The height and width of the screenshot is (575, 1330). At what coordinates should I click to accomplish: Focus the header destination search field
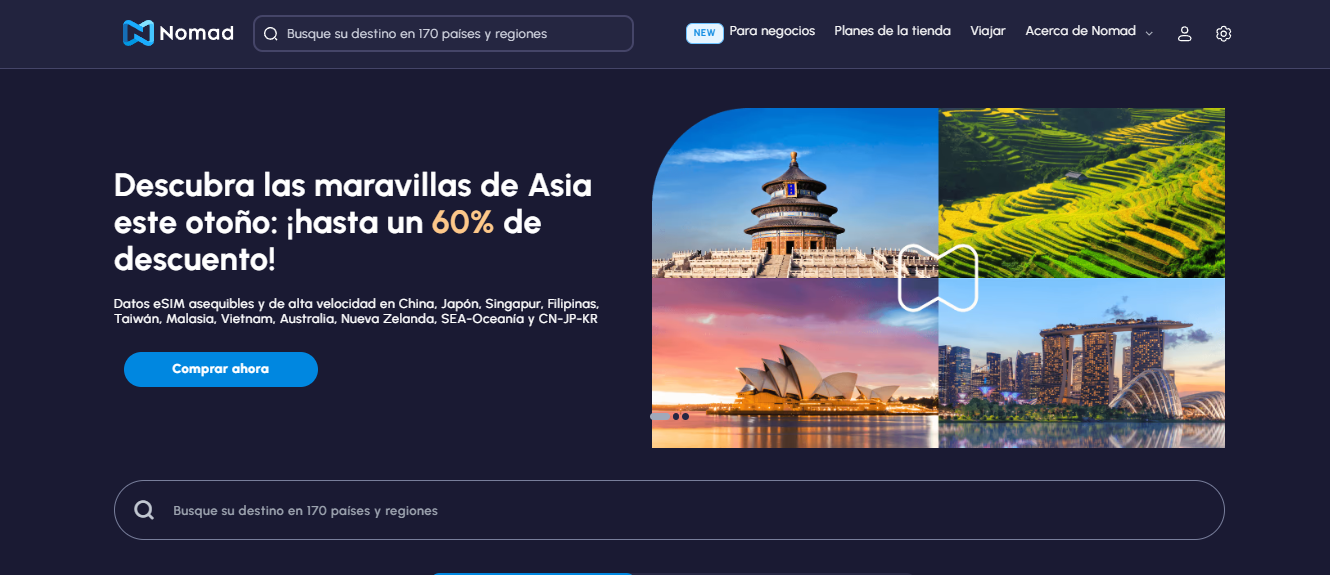point(450,34)
